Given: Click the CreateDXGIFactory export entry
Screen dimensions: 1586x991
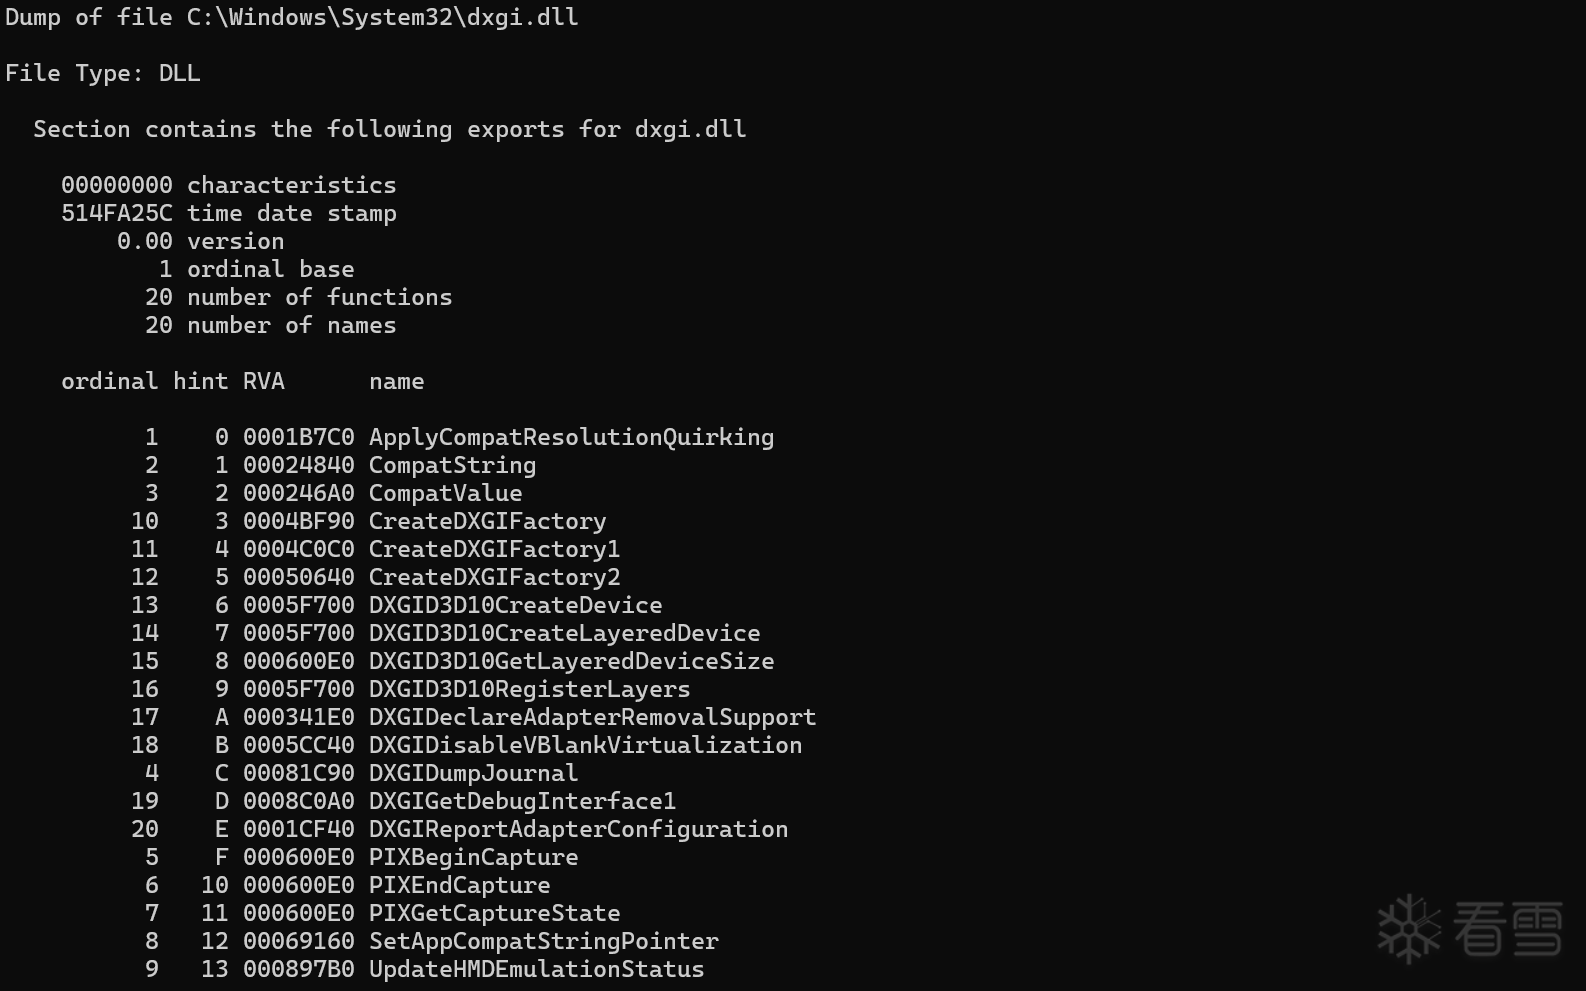Looking at the screenshot, I should (x=487, y=522).
